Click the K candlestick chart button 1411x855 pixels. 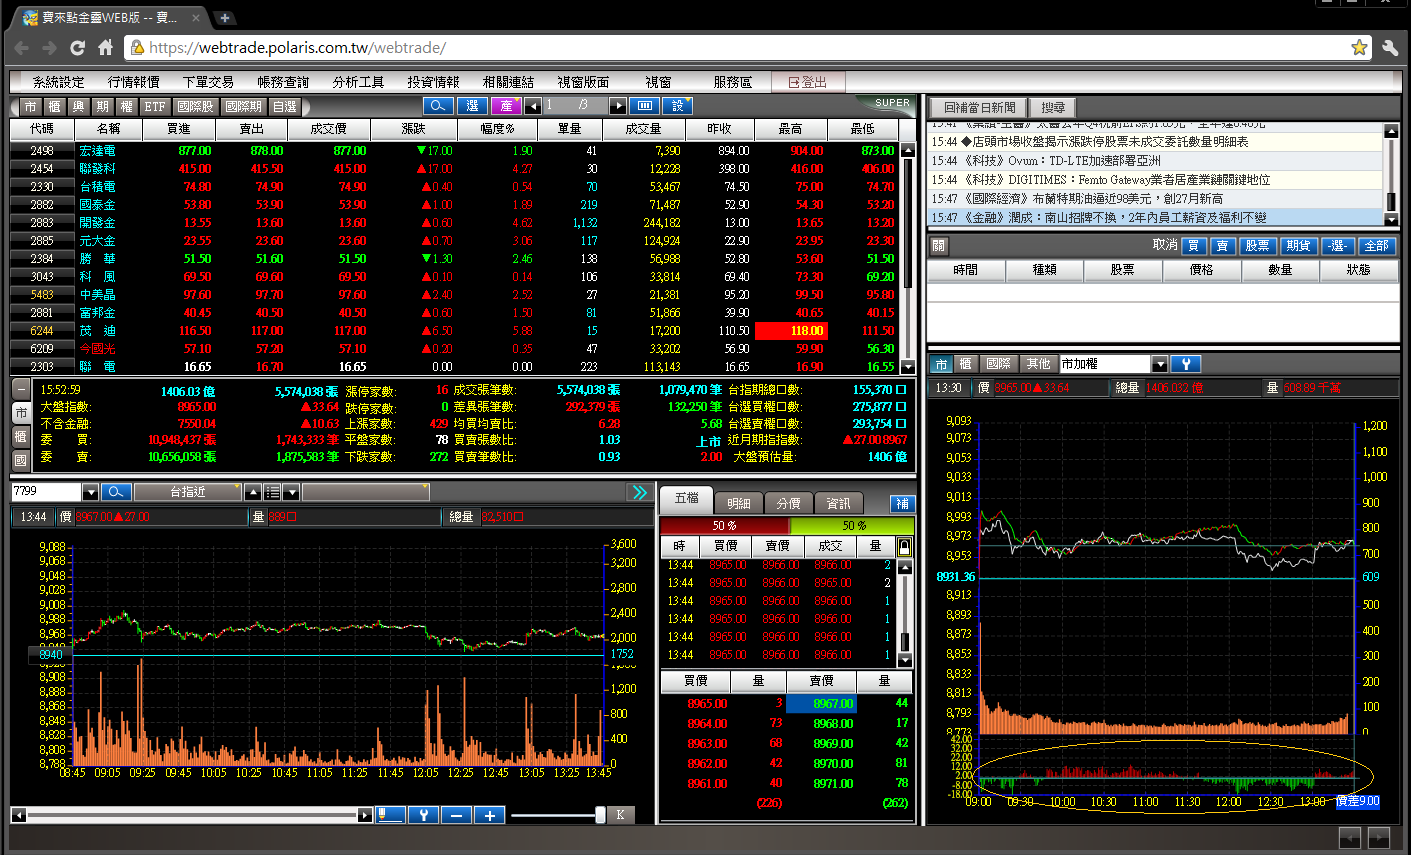coord(621,815)
